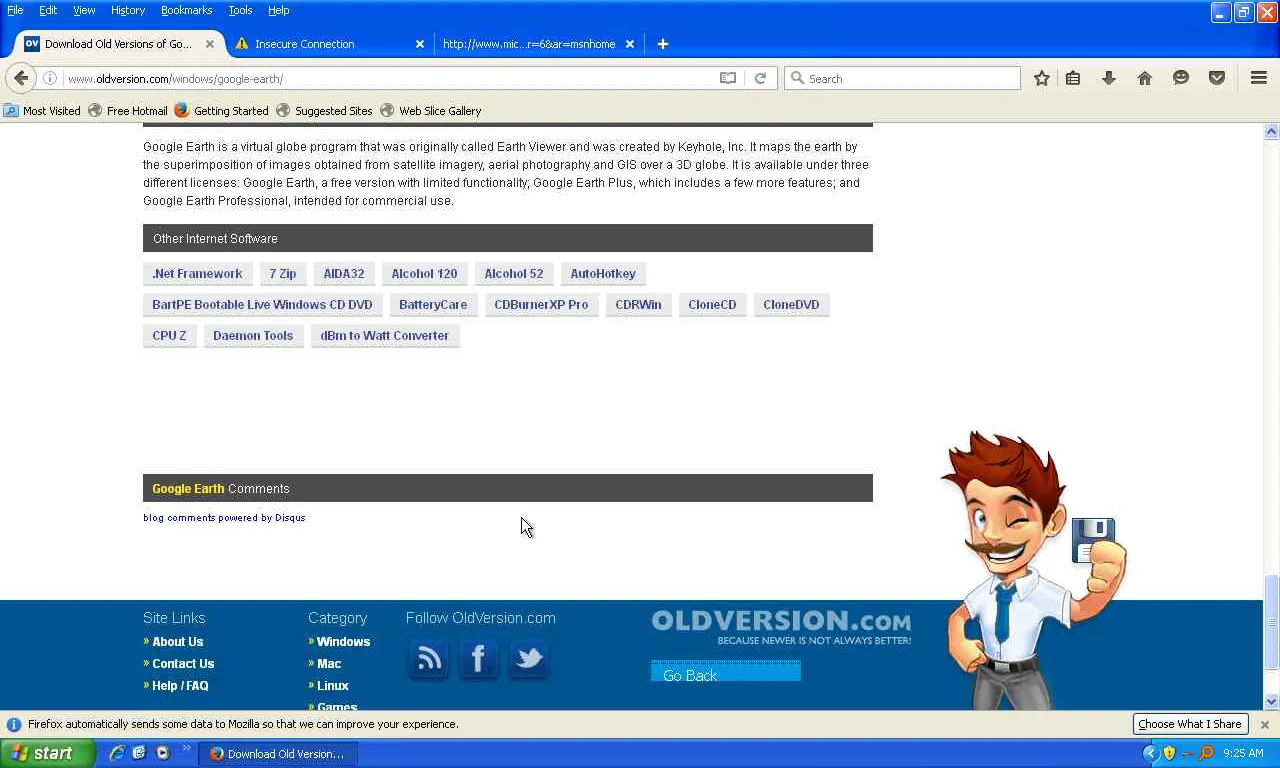Open the AIDA32 software link
The width and height of the screenshot is (1280, 768).
coord(344,274)
